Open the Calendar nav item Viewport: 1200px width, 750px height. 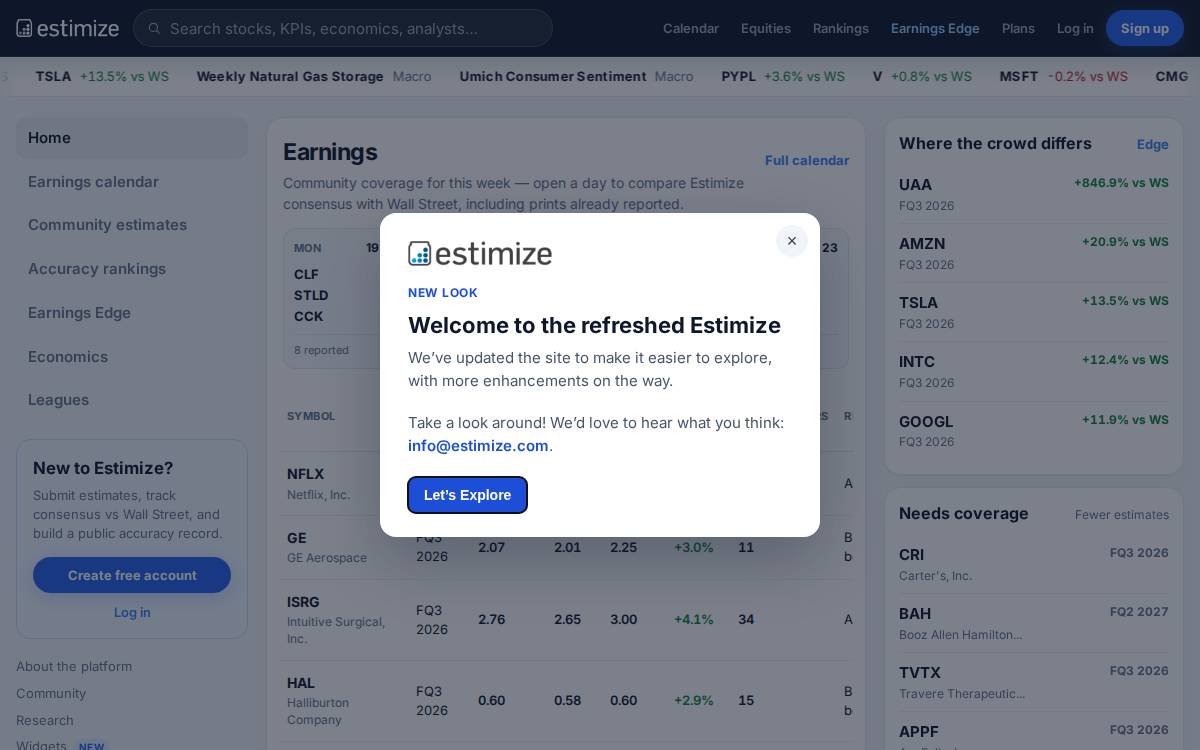[x=691, y=28]
